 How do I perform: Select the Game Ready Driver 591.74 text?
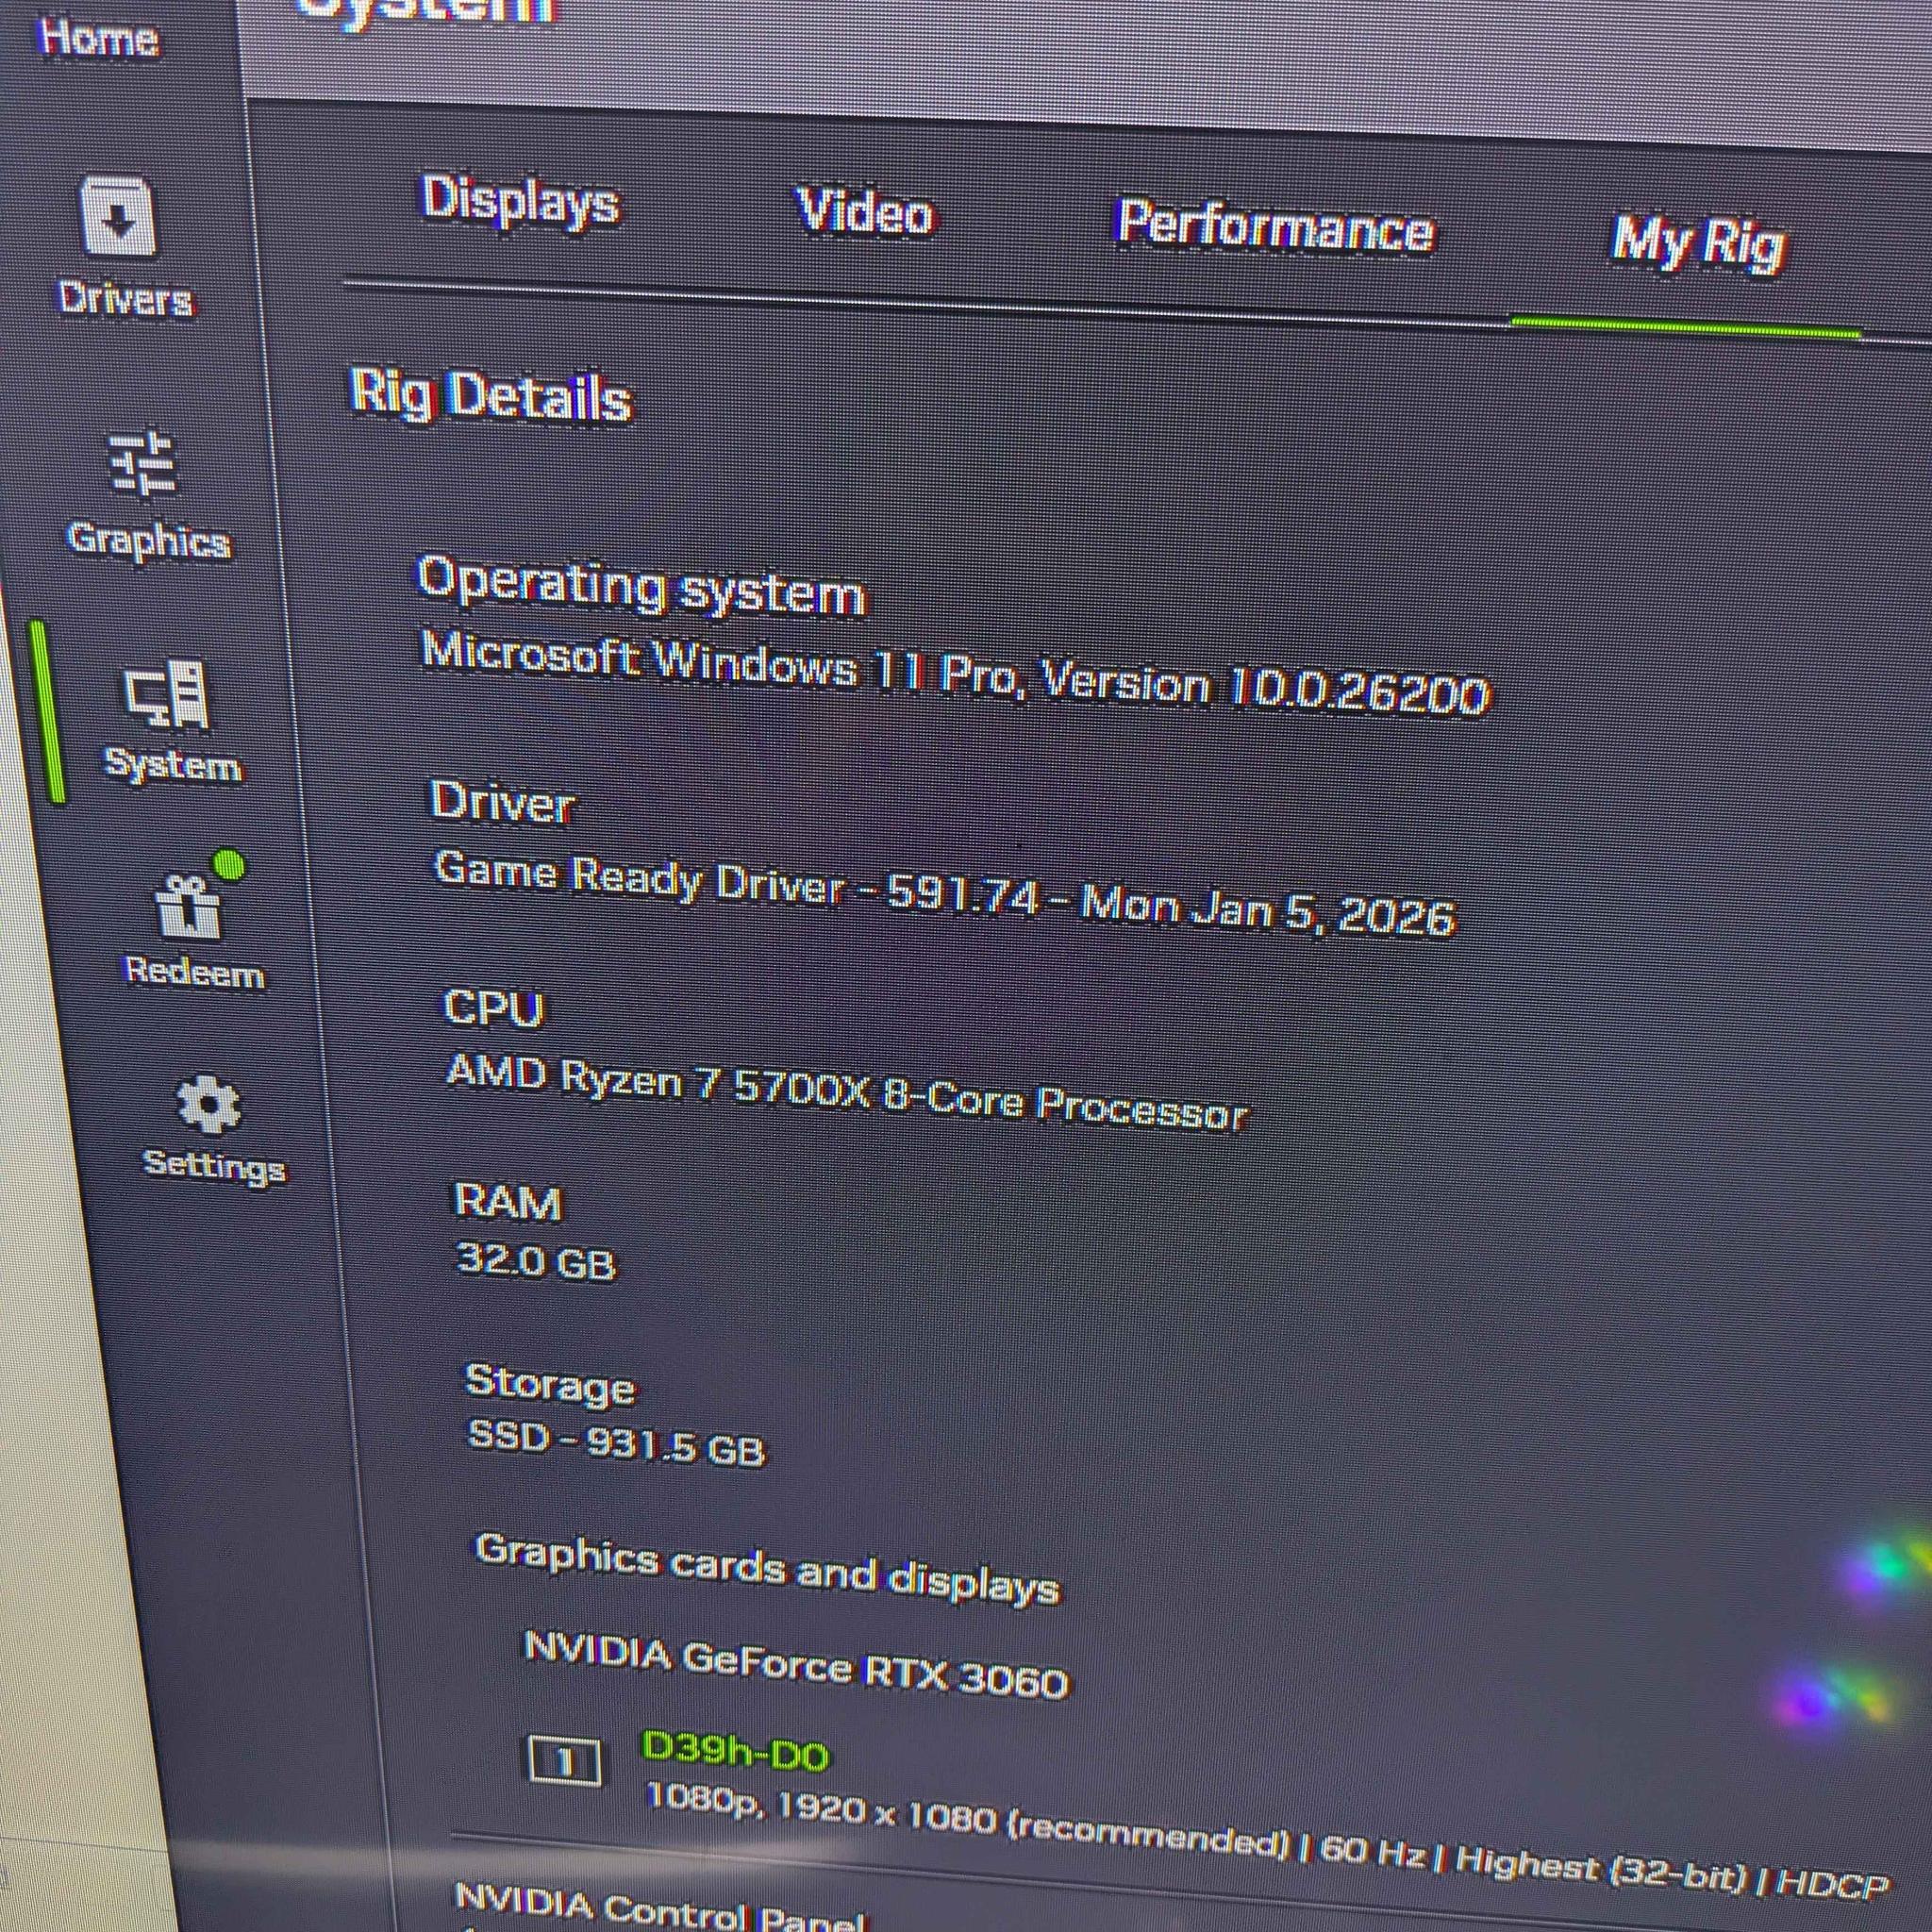click(x=945, y=894)
